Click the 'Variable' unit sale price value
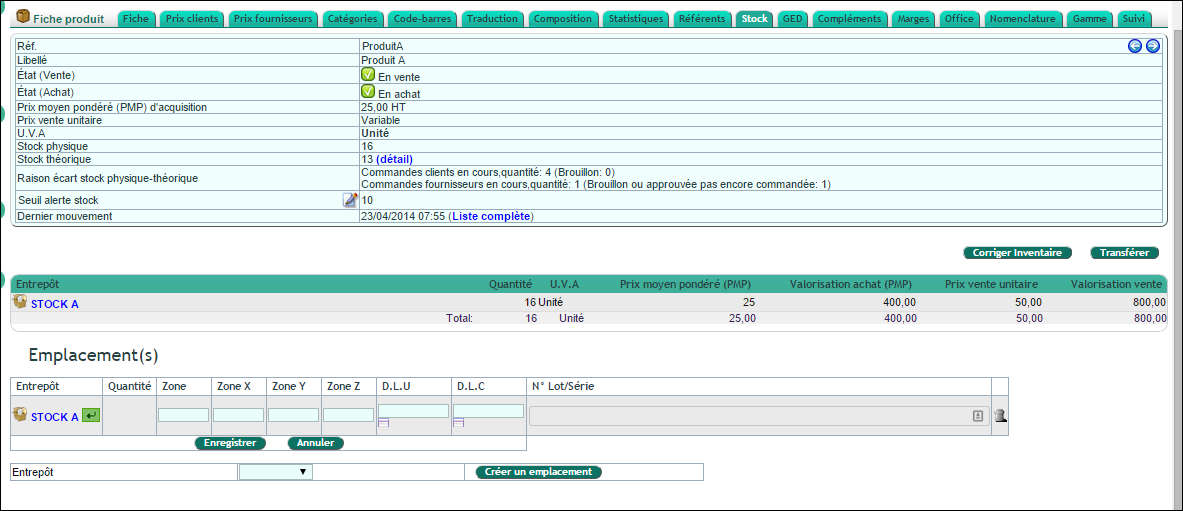Viewport: 1183px width, 511px height. [380, 120]
